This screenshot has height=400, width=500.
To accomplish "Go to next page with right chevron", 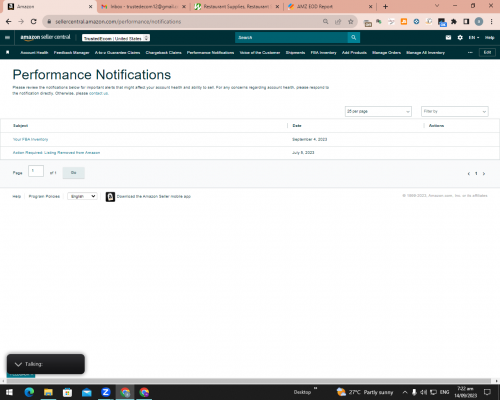I will point(484,174).
